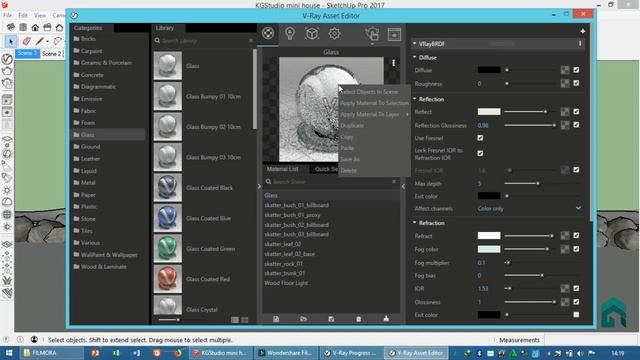Image resolution: width=640 pixels, height=360 pixels.
Task: Show the Frame Buffer window icon
Action: pos(394,35)
